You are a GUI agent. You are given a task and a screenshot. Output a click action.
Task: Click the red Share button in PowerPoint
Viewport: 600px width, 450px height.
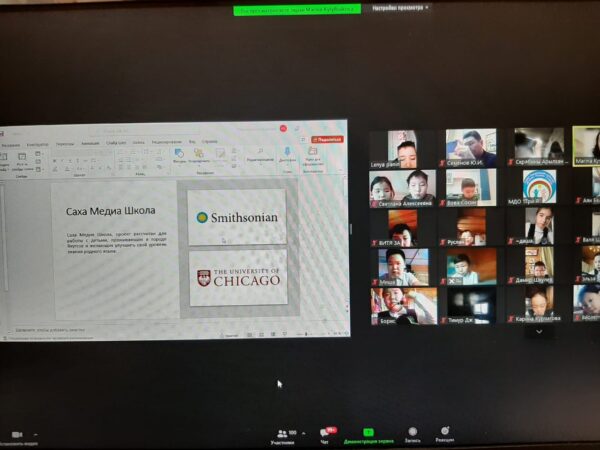[x=327, y=140]
